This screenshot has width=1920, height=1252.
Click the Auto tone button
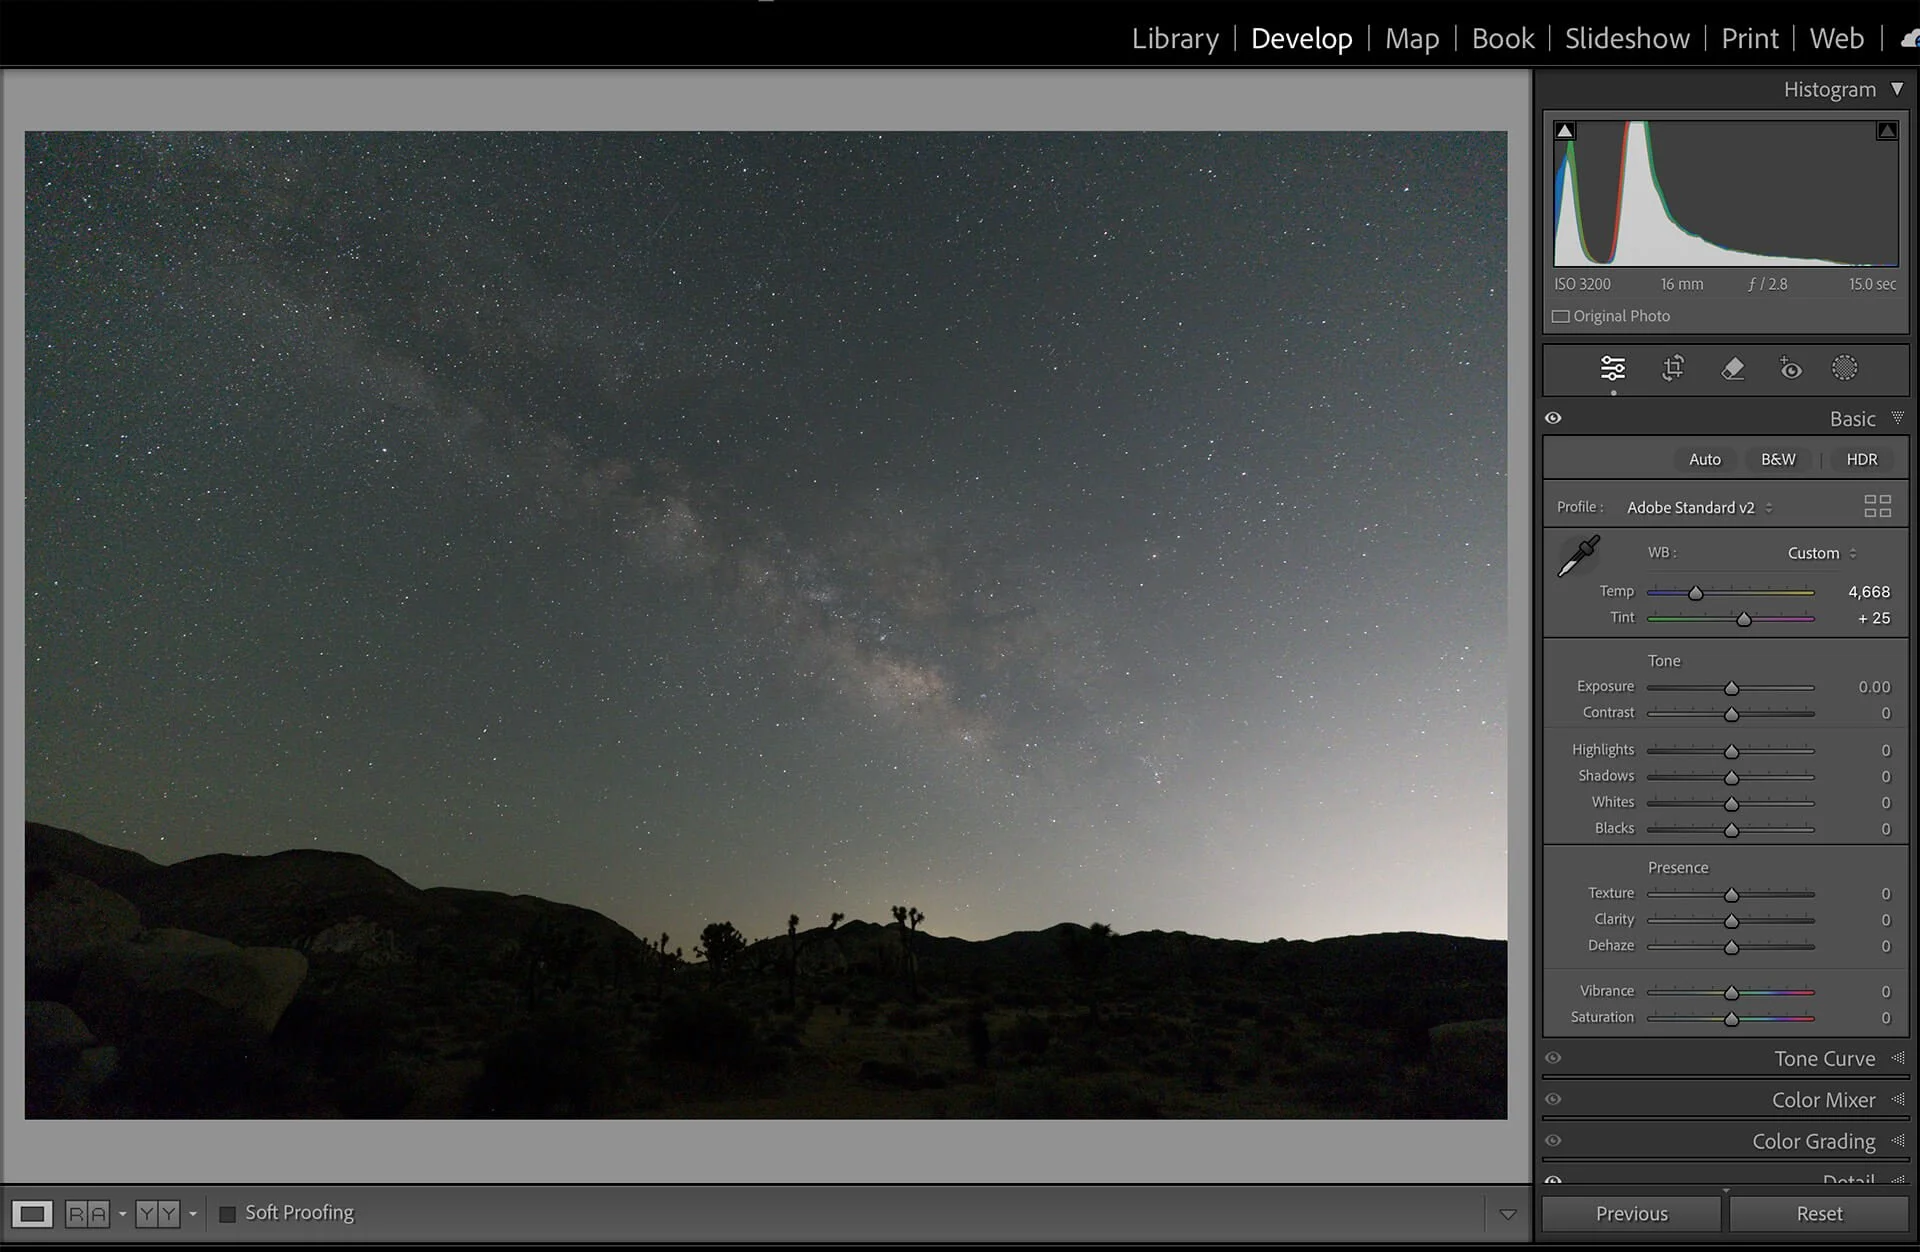[1704, 459]
